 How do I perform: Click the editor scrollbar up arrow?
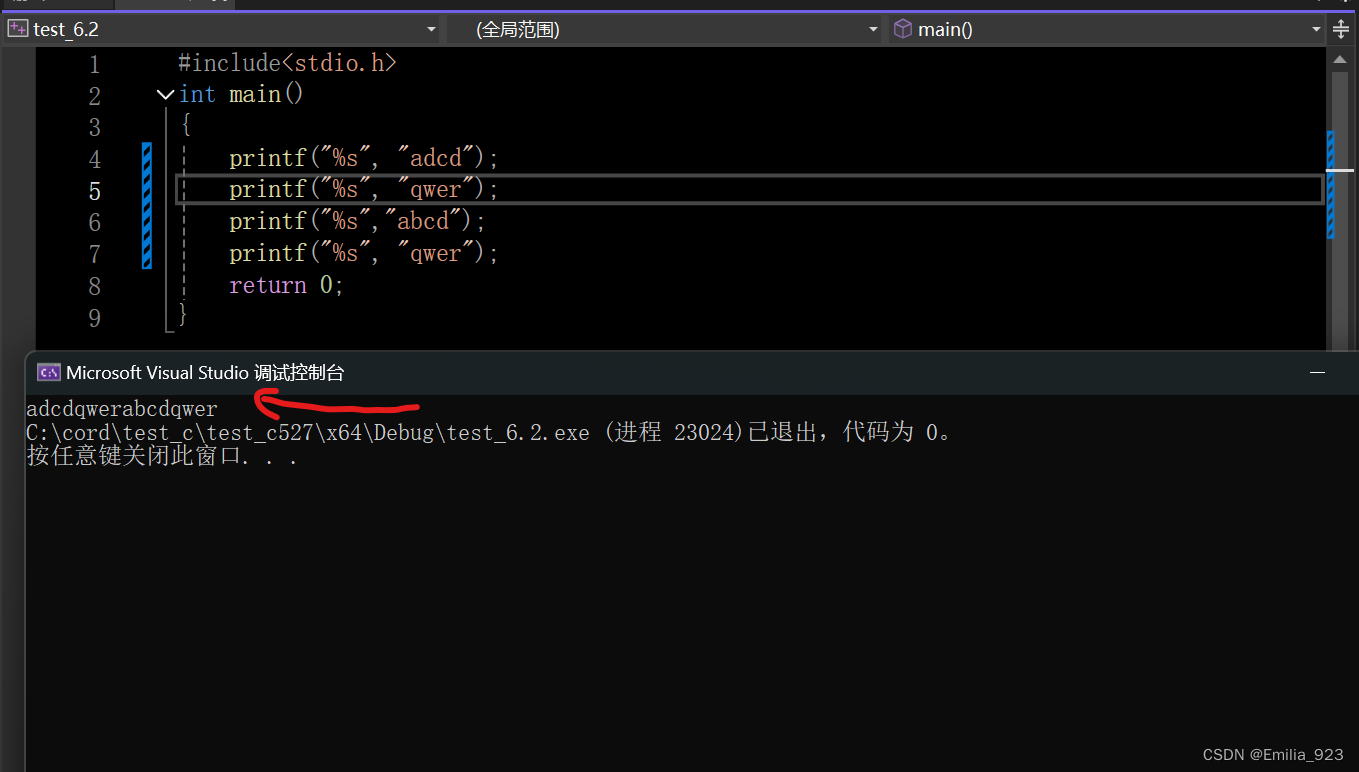1340,60
